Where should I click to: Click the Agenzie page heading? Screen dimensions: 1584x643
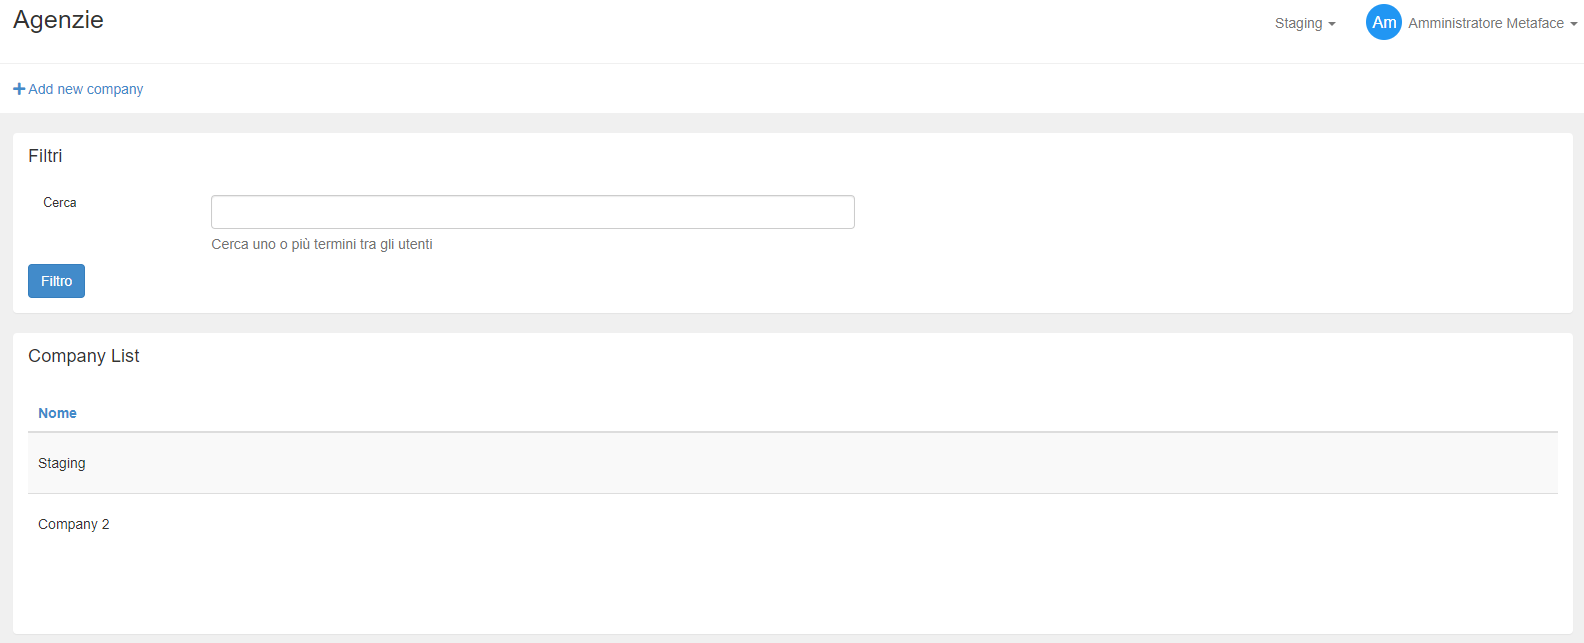[x=58, y=20]
